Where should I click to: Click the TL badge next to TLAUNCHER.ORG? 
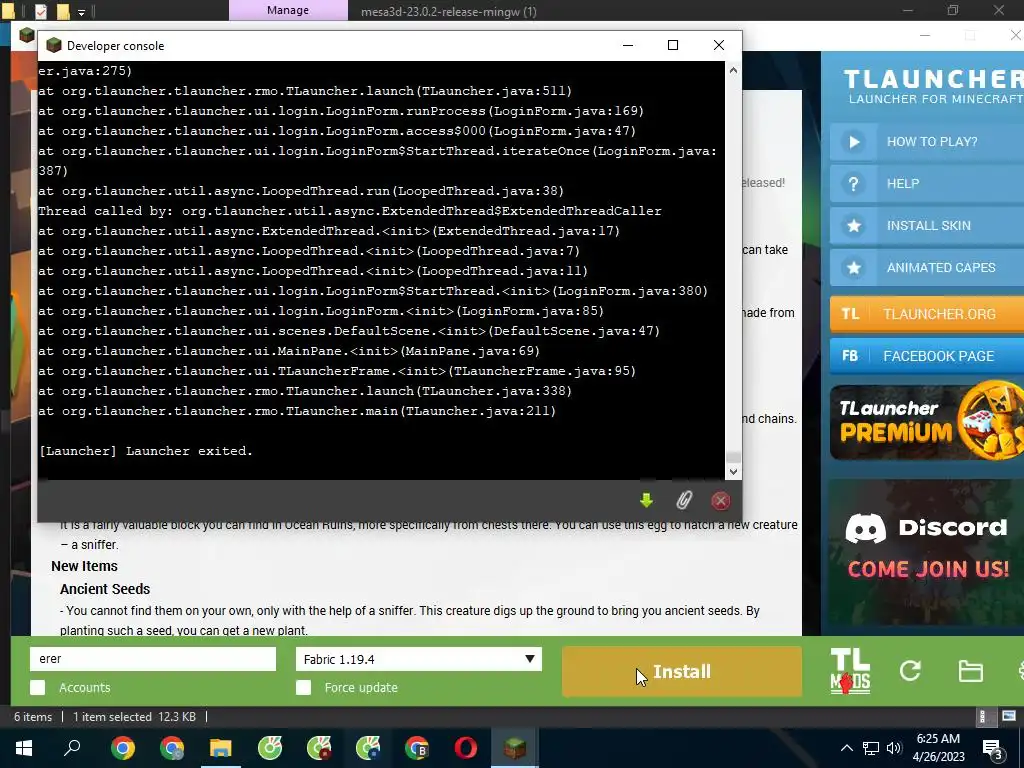(850, 314)
